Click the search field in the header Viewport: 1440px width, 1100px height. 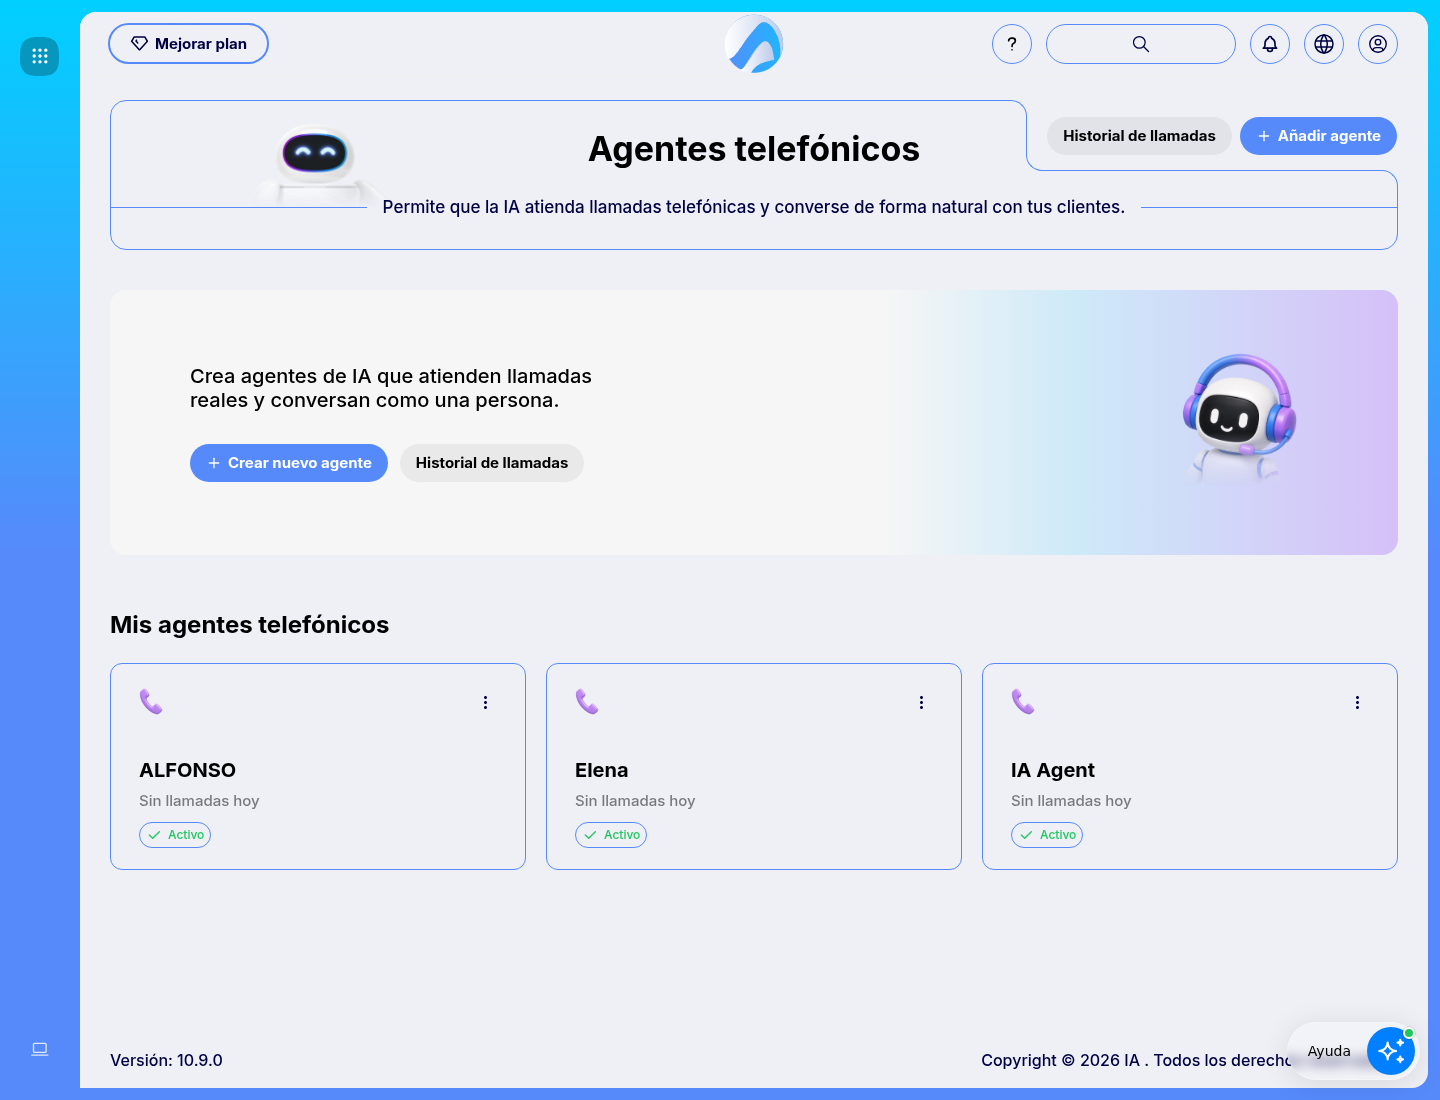tap(1141, 44)
